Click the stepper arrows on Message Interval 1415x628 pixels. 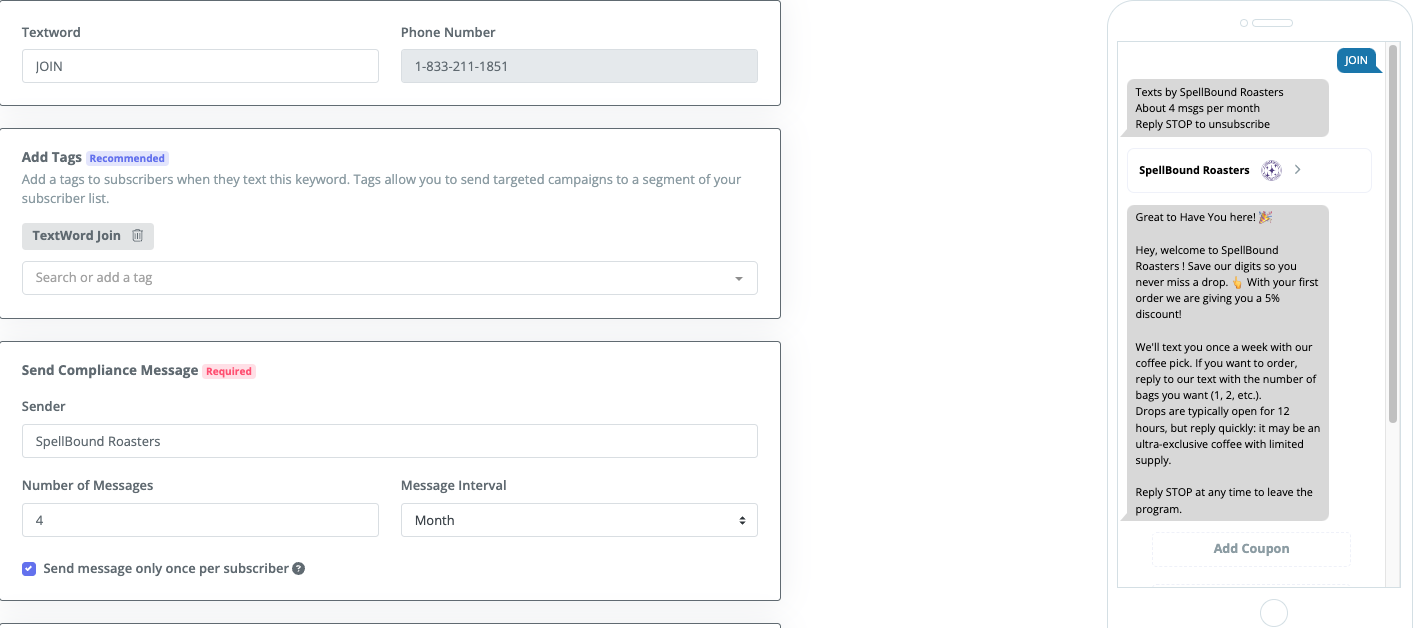click(741, 520)
